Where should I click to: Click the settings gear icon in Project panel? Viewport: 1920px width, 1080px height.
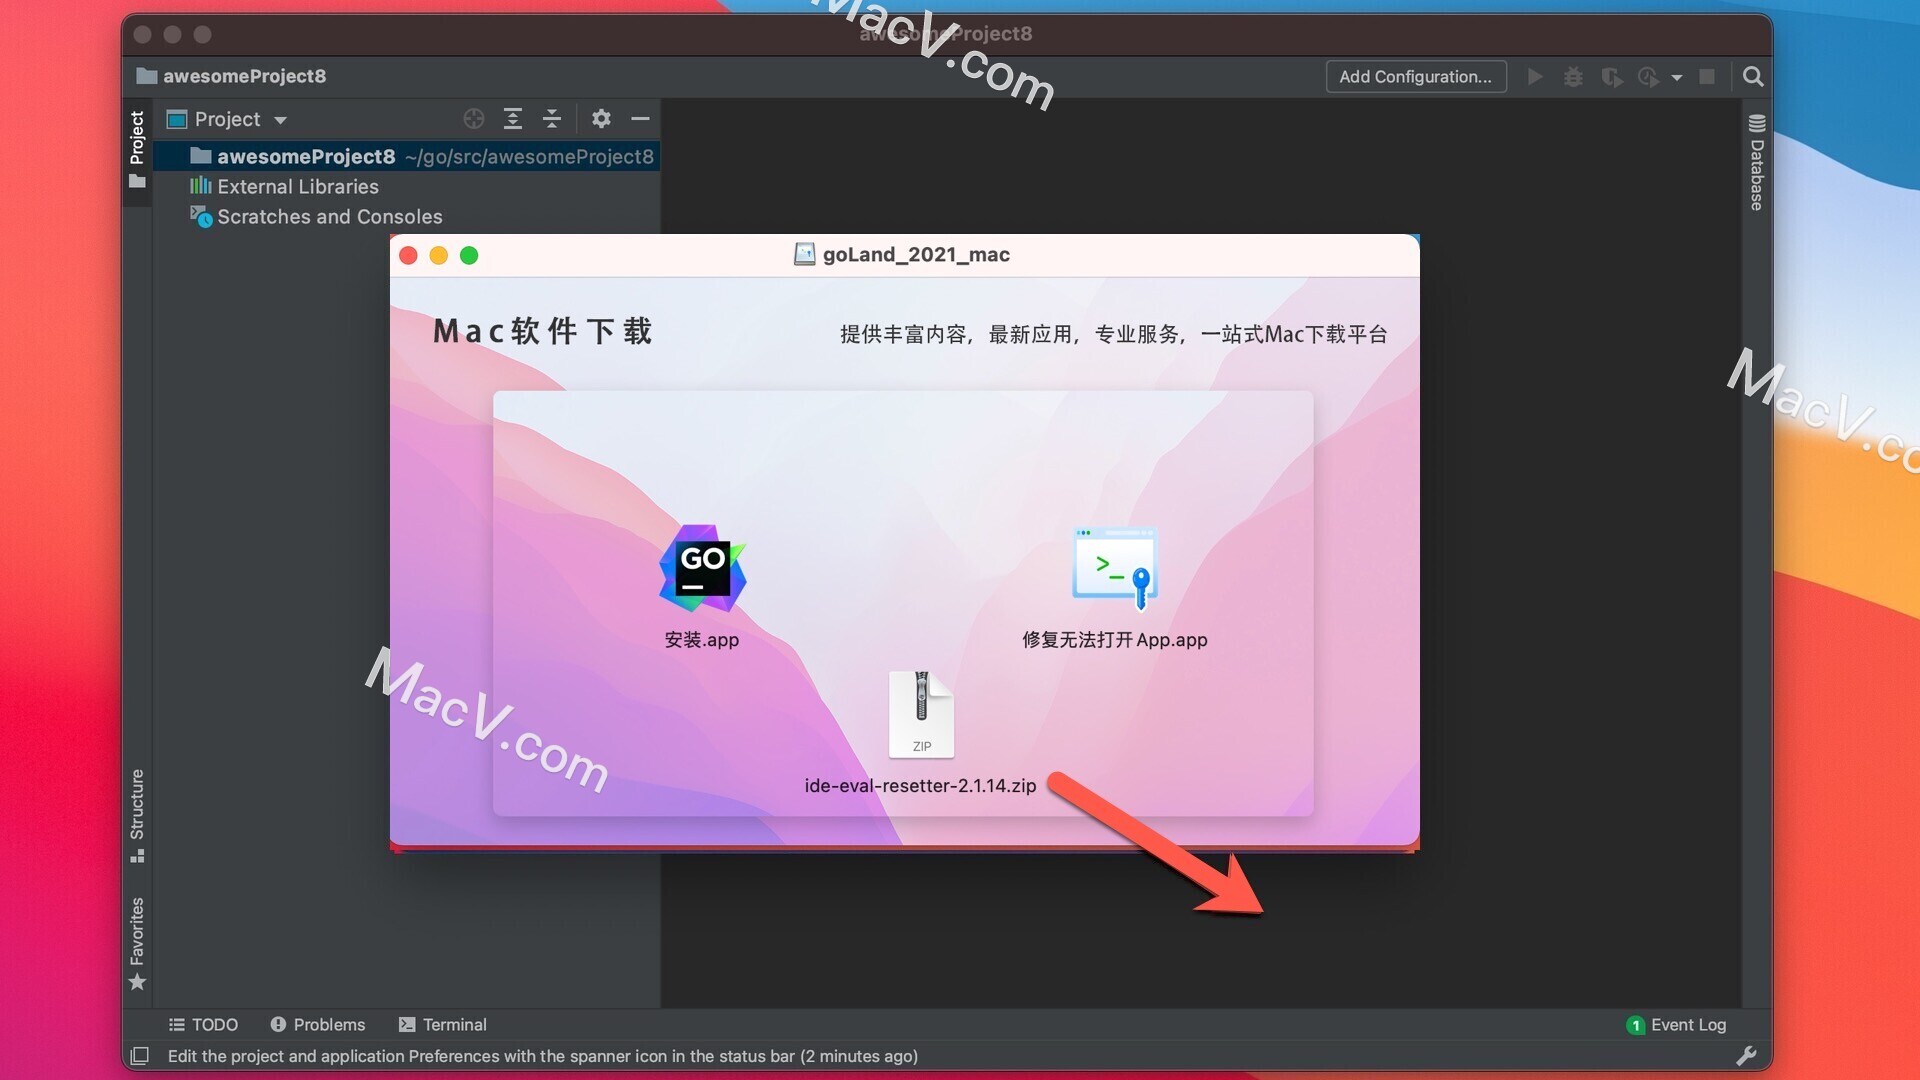tap(600, 119)
